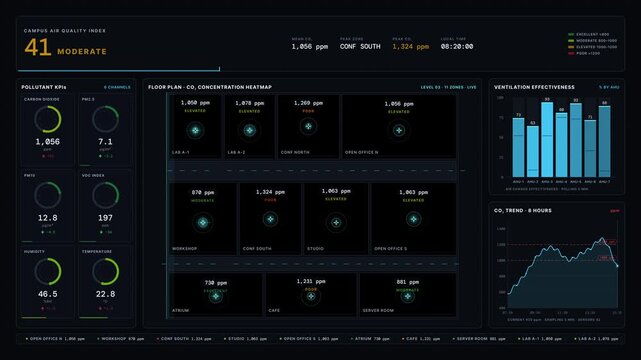Select the PM2.5 gauge ring

coord(105,119)
